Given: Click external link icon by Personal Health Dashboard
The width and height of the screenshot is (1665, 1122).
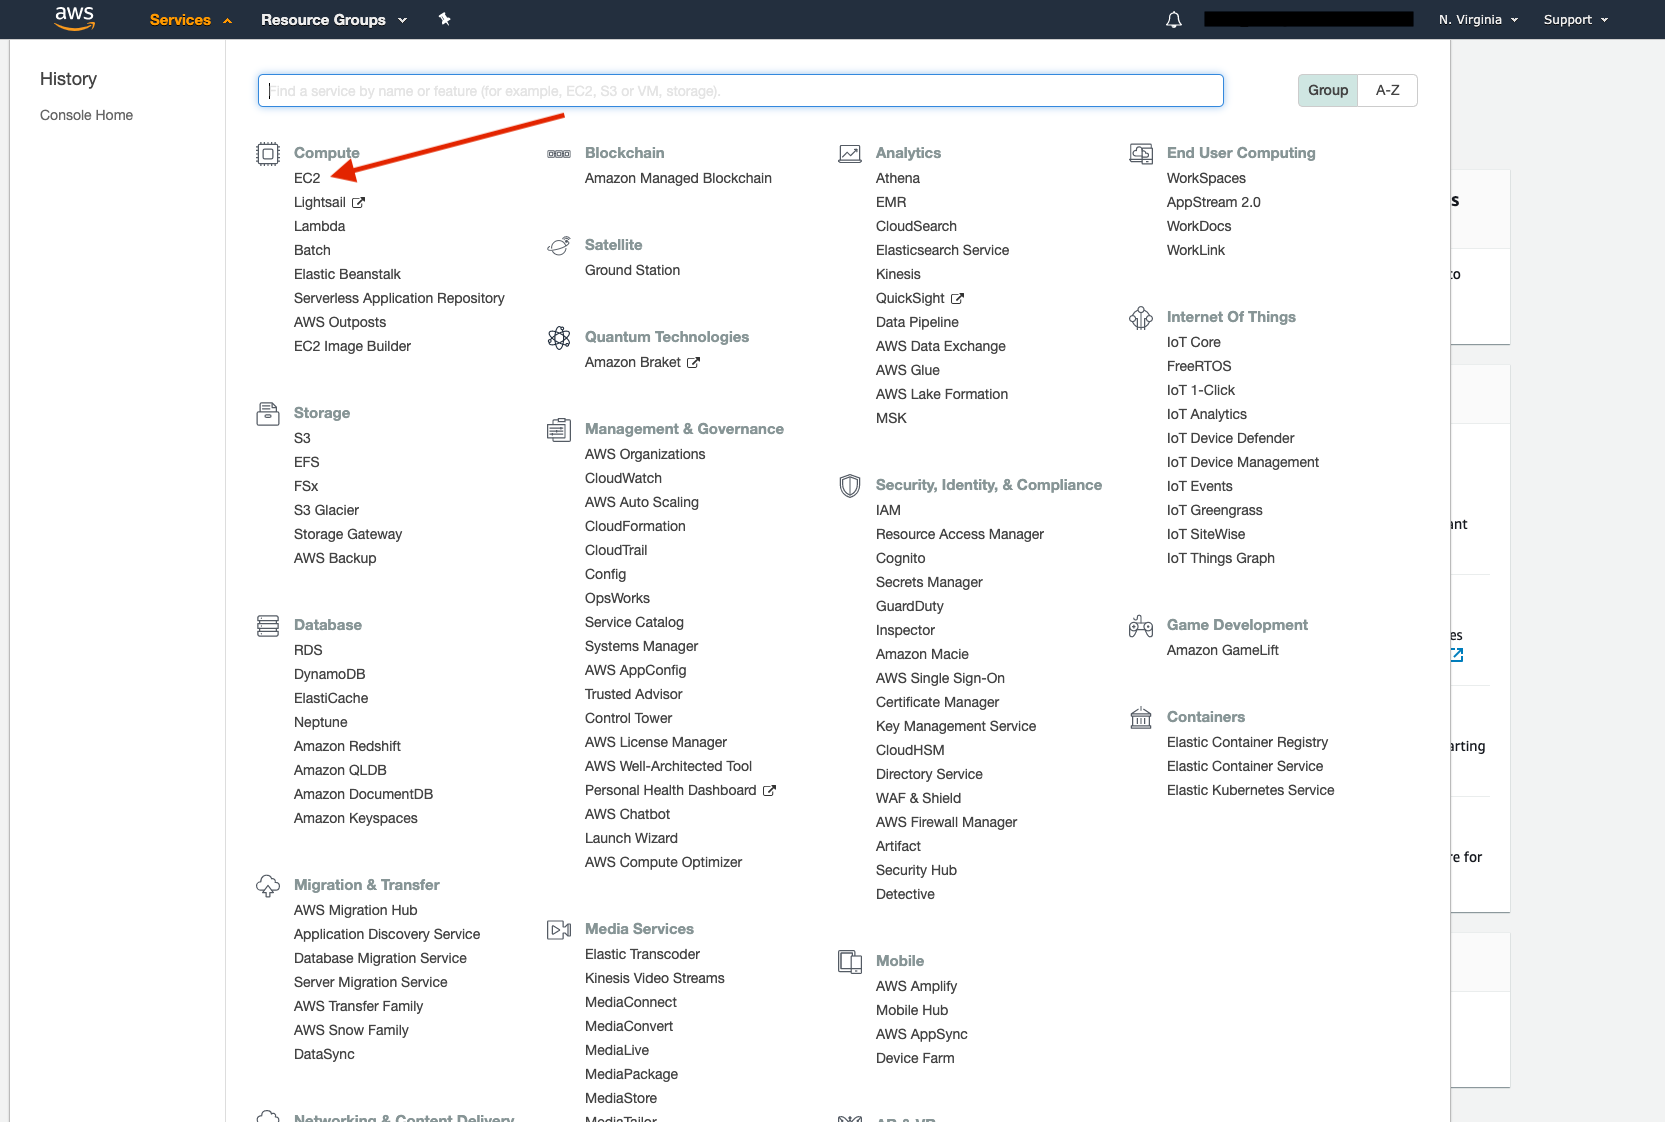Looking at the screenshot, I should coord(769,791).
